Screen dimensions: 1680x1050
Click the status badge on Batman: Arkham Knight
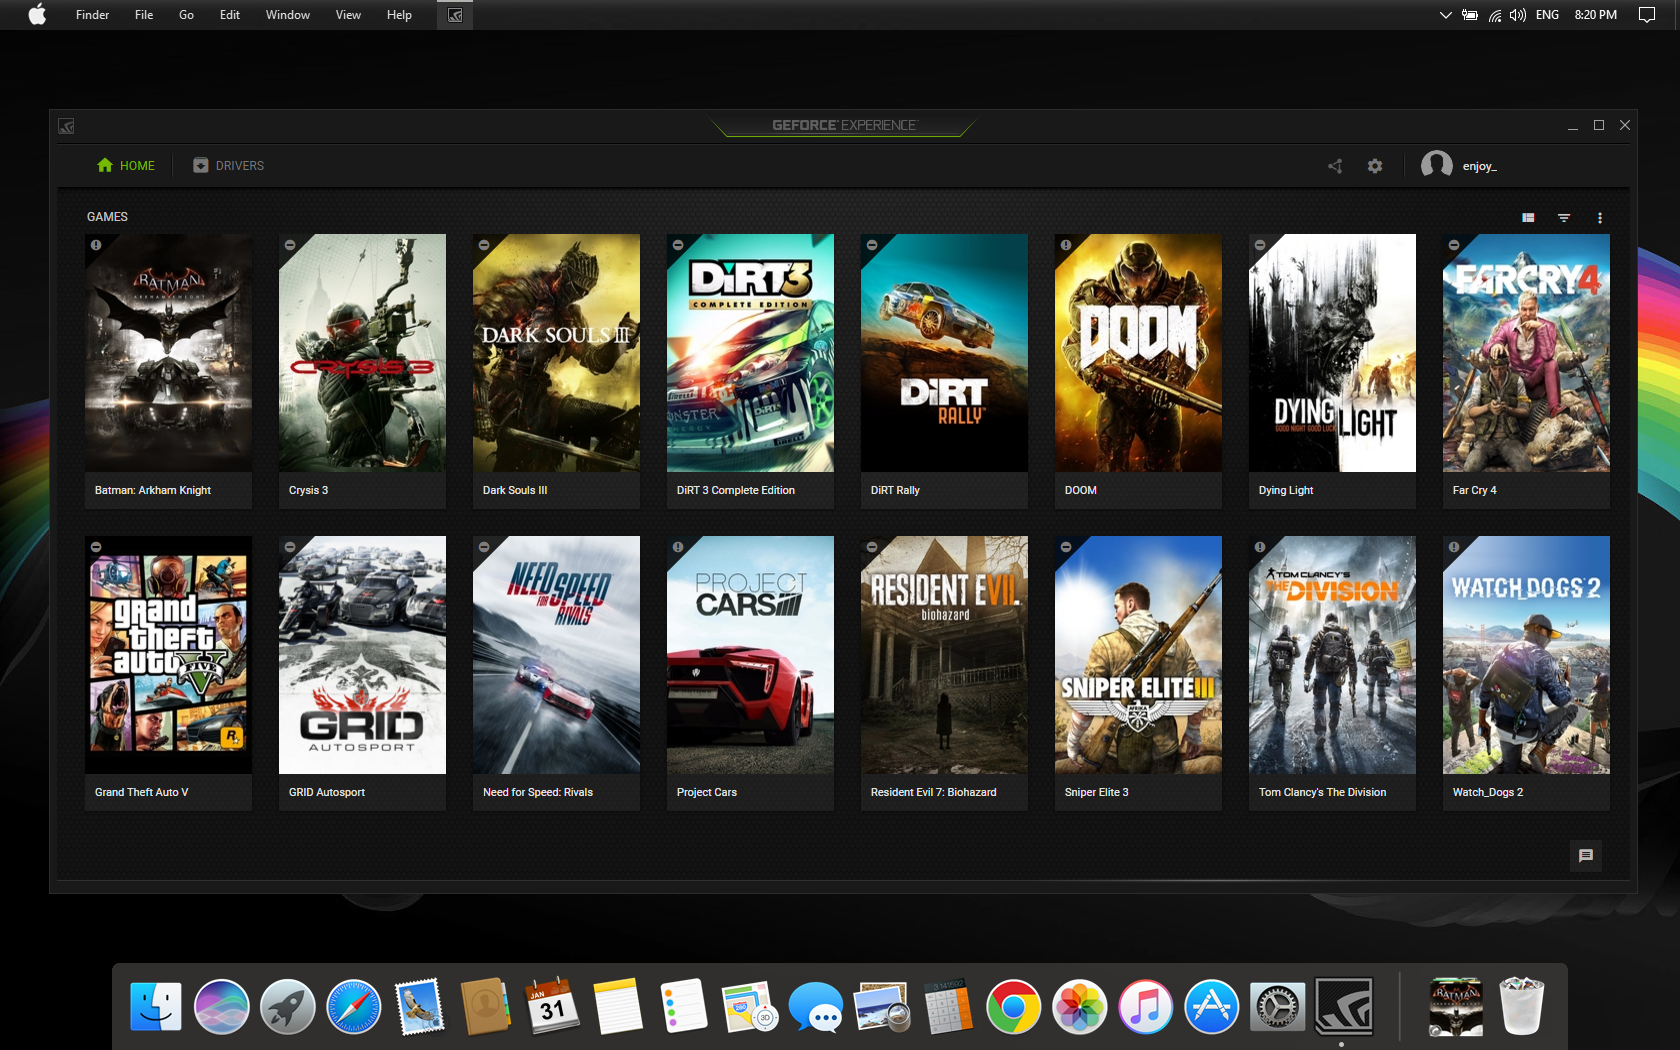pyautogui.click(x=96, y=245)
